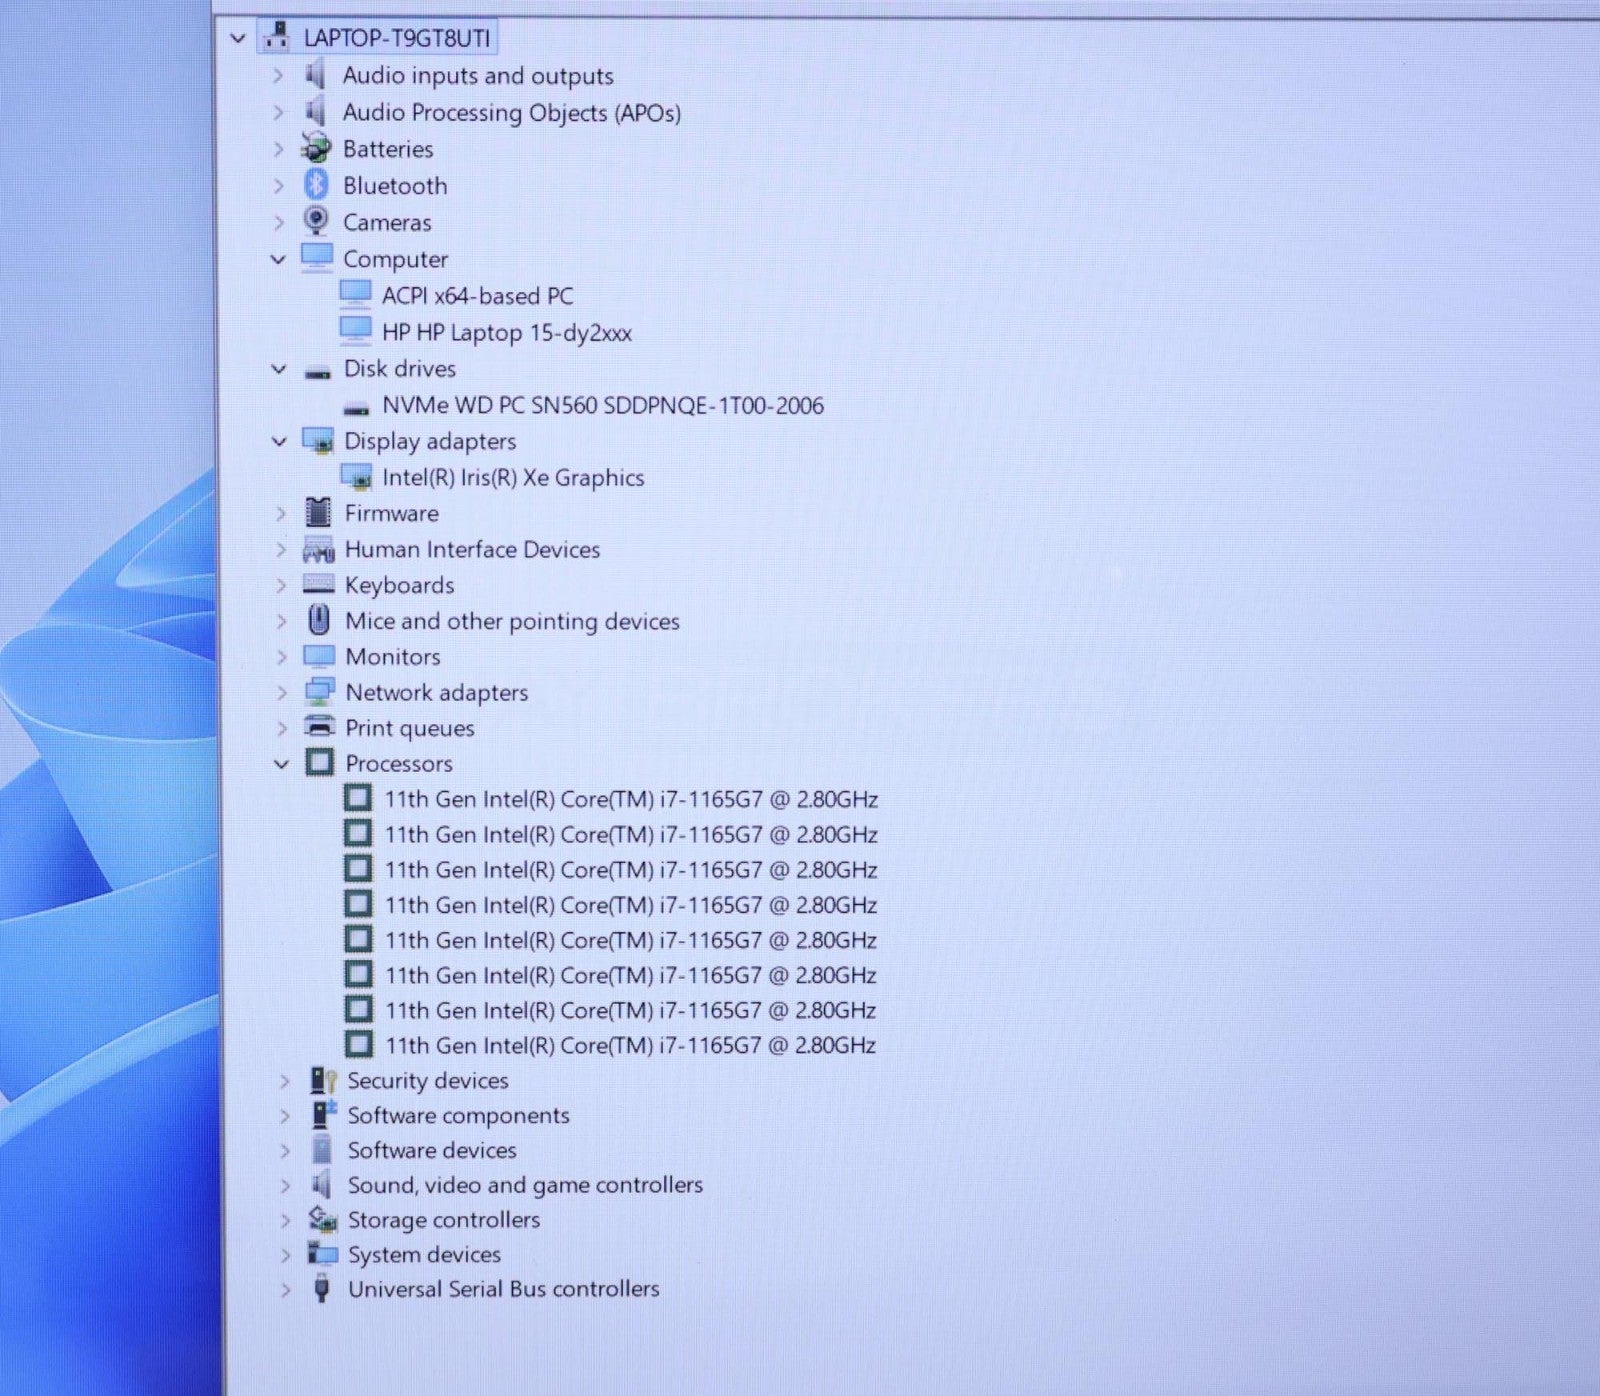1600x1396 pixels.
Task: Expand the Audio inputs and outputs node
Action: [278, 76]
